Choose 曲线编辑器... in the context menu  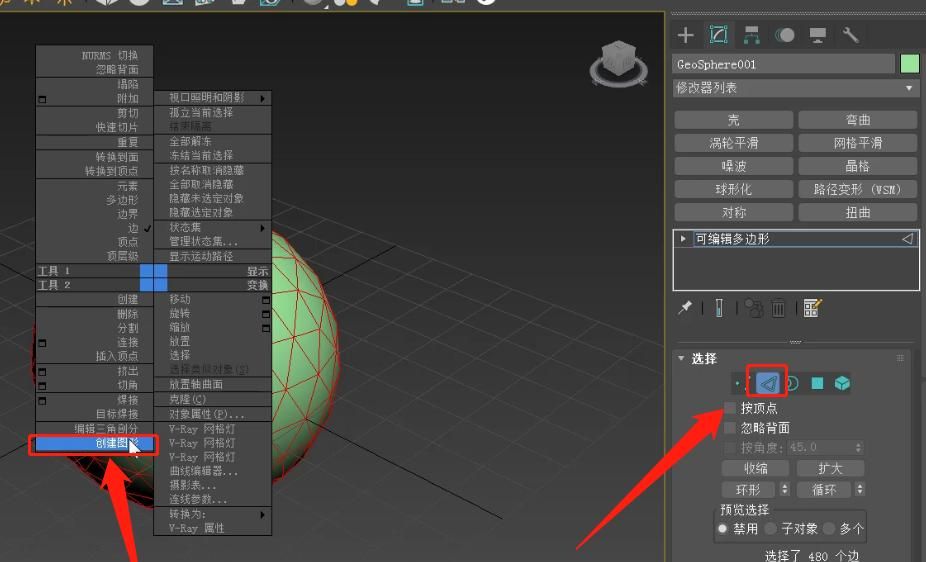[213, 472]
